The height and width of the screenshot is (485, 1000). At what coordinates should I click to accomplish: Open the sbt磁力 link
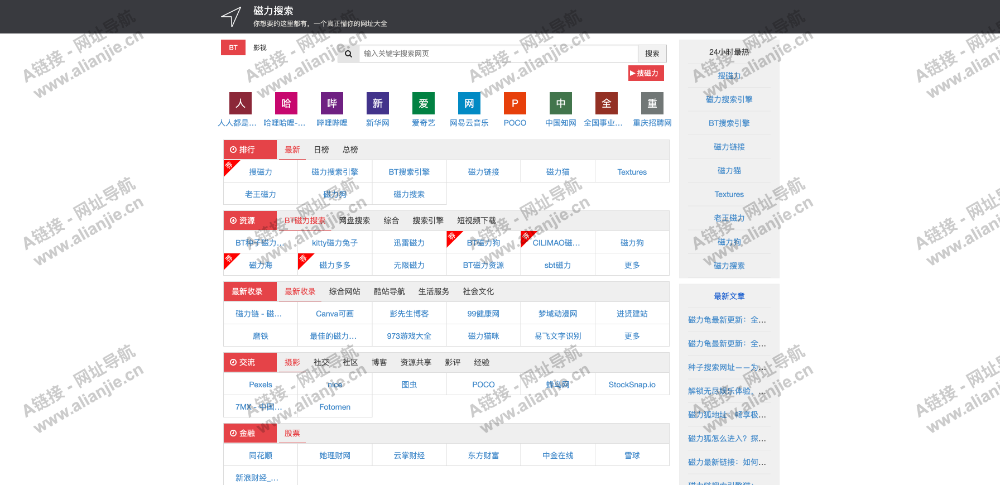(558, 265)
